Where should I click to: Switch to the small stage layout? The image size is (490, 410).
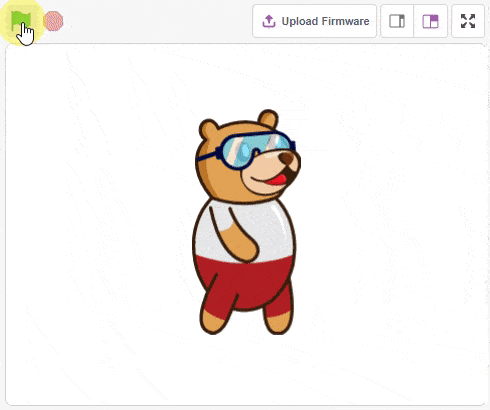coord(397,21)
